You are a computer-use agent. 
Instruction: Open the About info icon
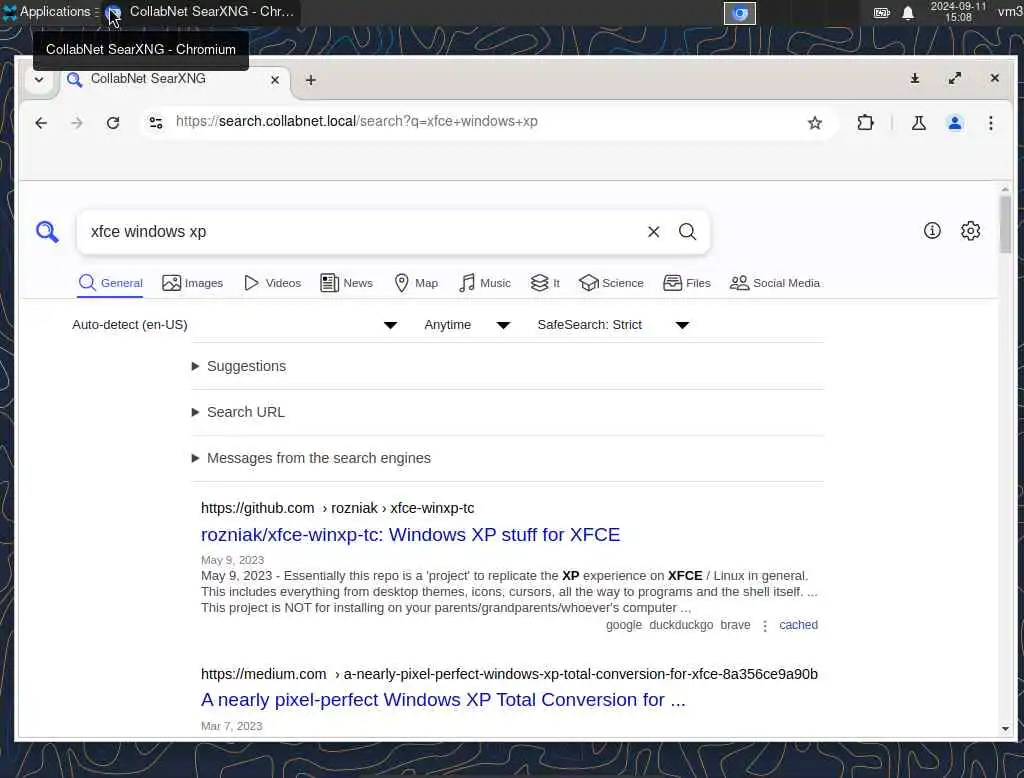(x=932, y=231)
